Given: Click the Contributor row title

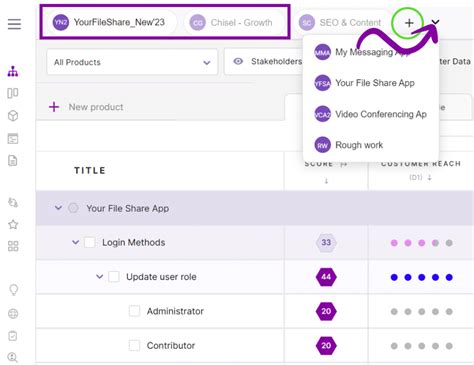Looking at the screenshot, I should tap(171, 346).
